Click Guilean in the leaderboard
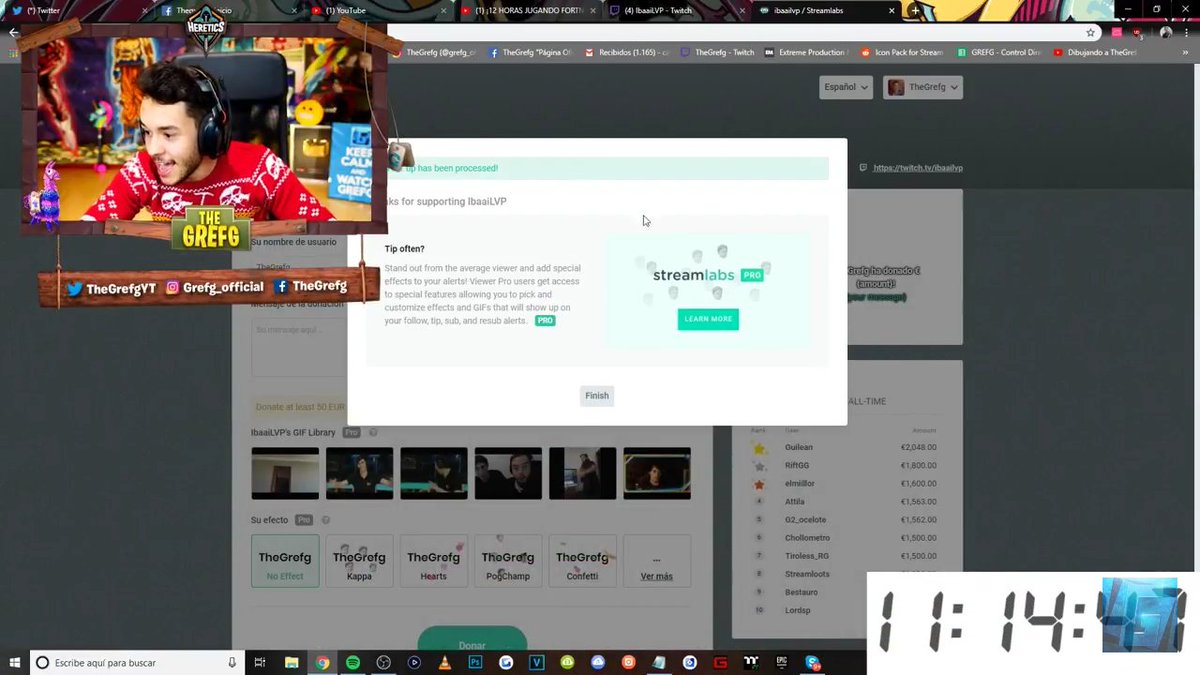Viewport: 1200px width, 675px height. [799, 447]
